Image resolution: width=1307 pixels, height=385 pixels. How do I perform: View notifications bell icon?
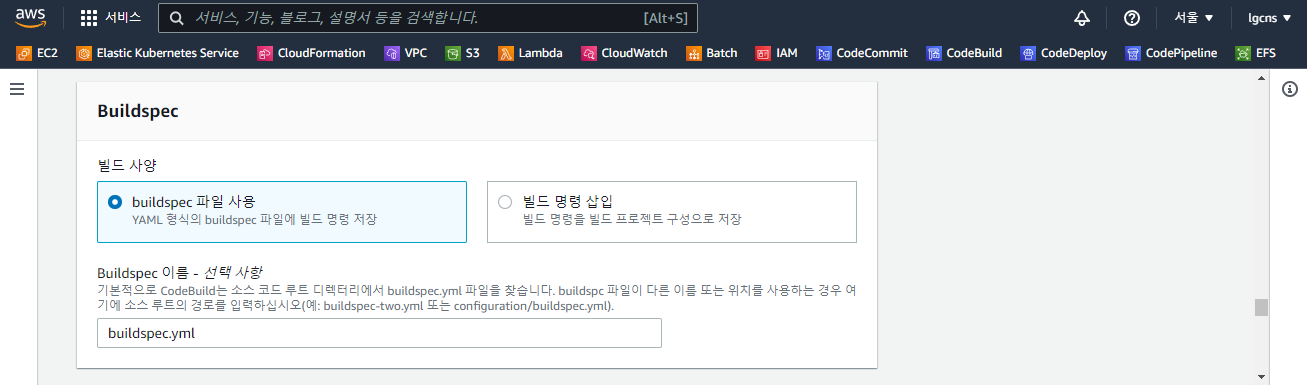coord(1081,18)
